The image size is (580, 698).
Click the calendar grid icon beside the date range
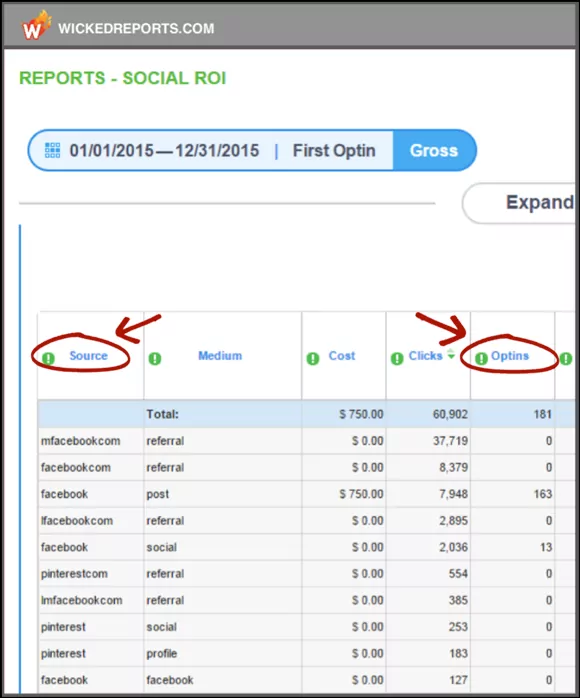pyautogui.click(x=53, y=150)
